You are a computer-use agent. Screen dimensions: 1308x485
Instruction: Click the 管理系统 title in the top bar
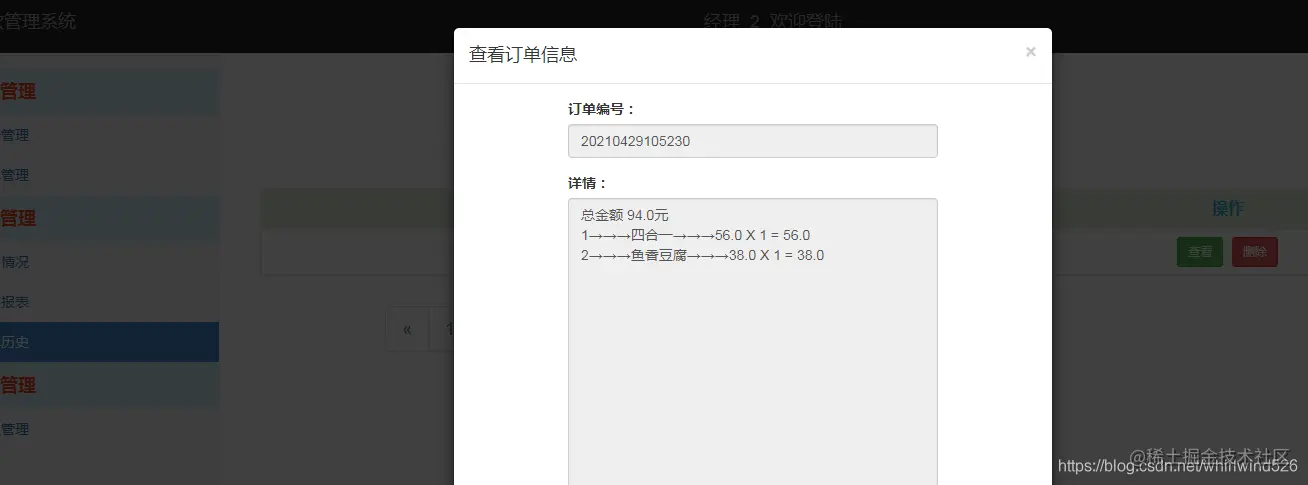38,20
